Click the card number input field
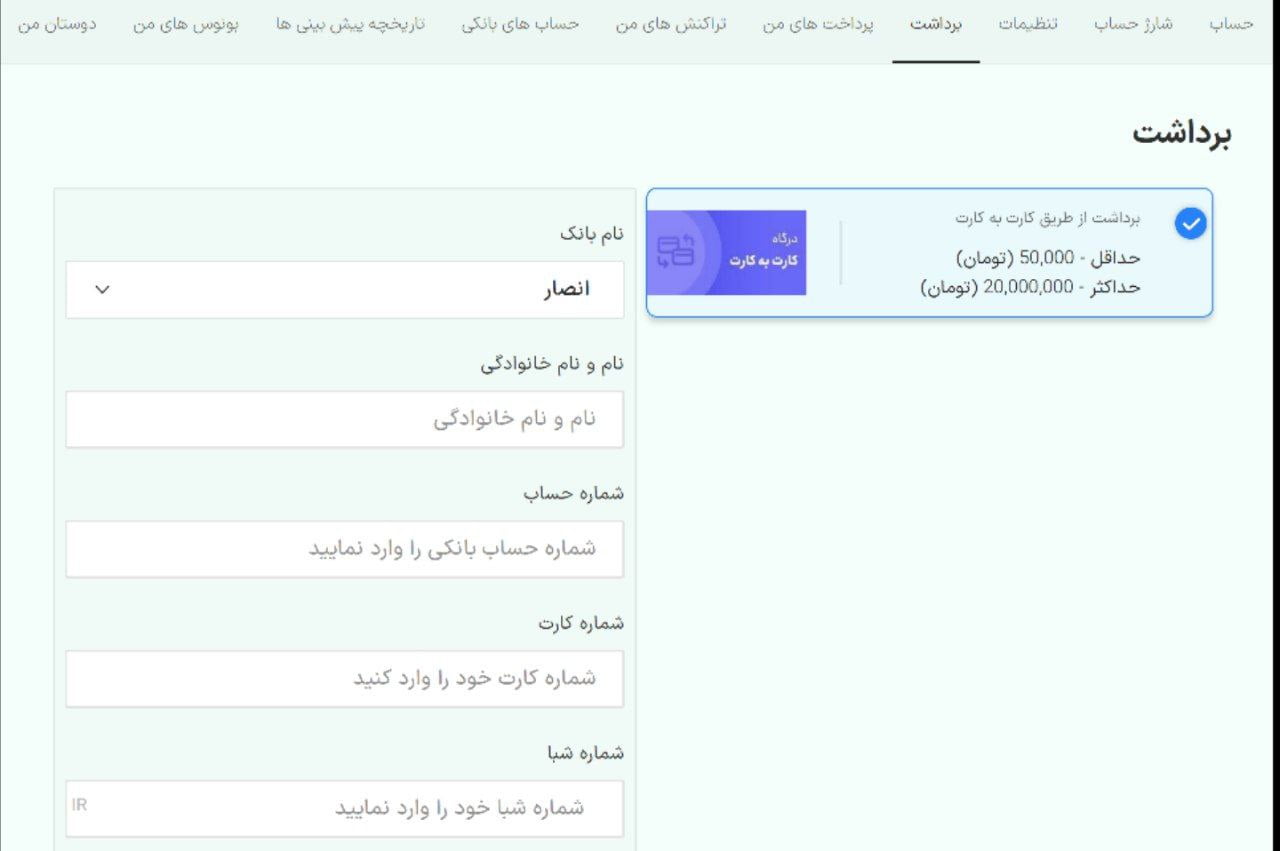 [345, 678]
